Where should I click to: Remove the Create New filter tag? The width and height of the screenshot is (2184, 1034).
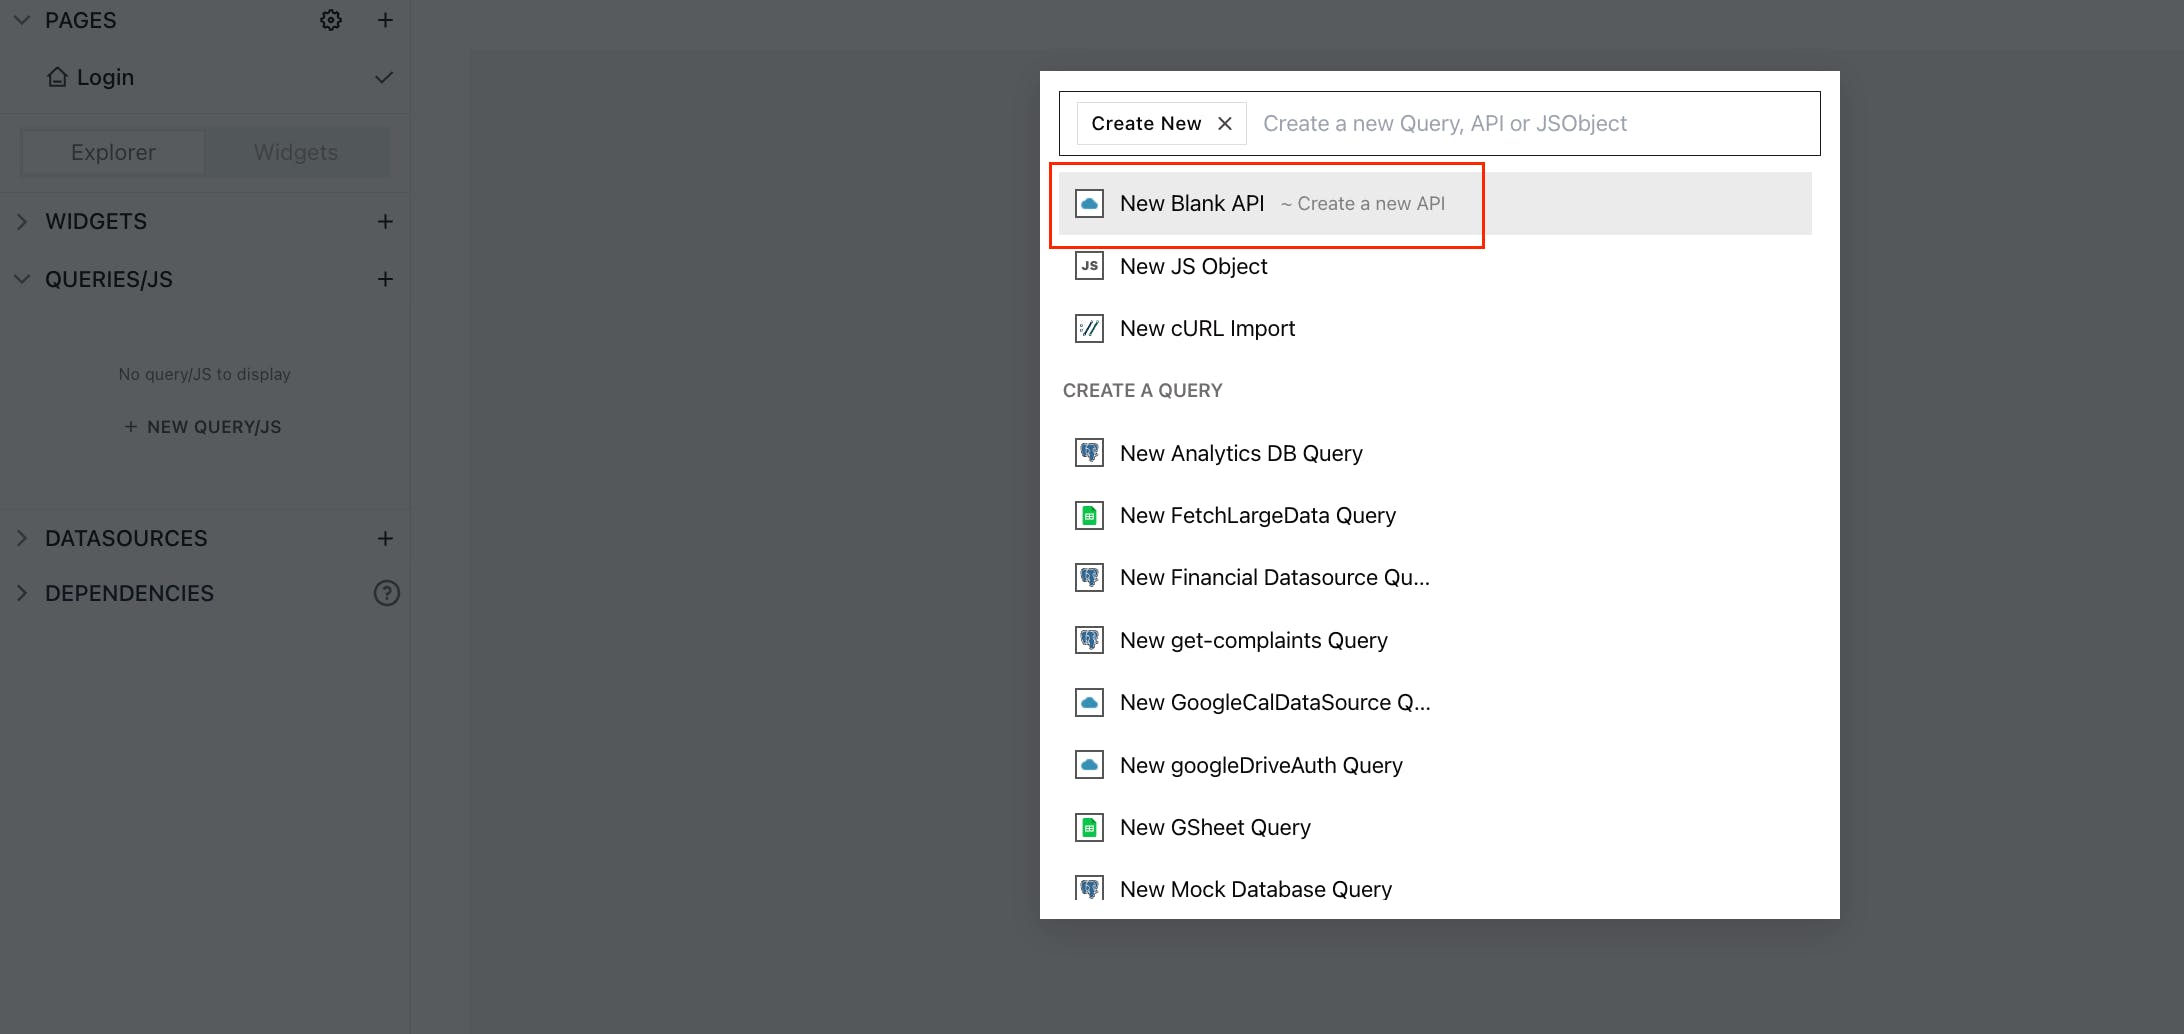tap(1225, 123)
